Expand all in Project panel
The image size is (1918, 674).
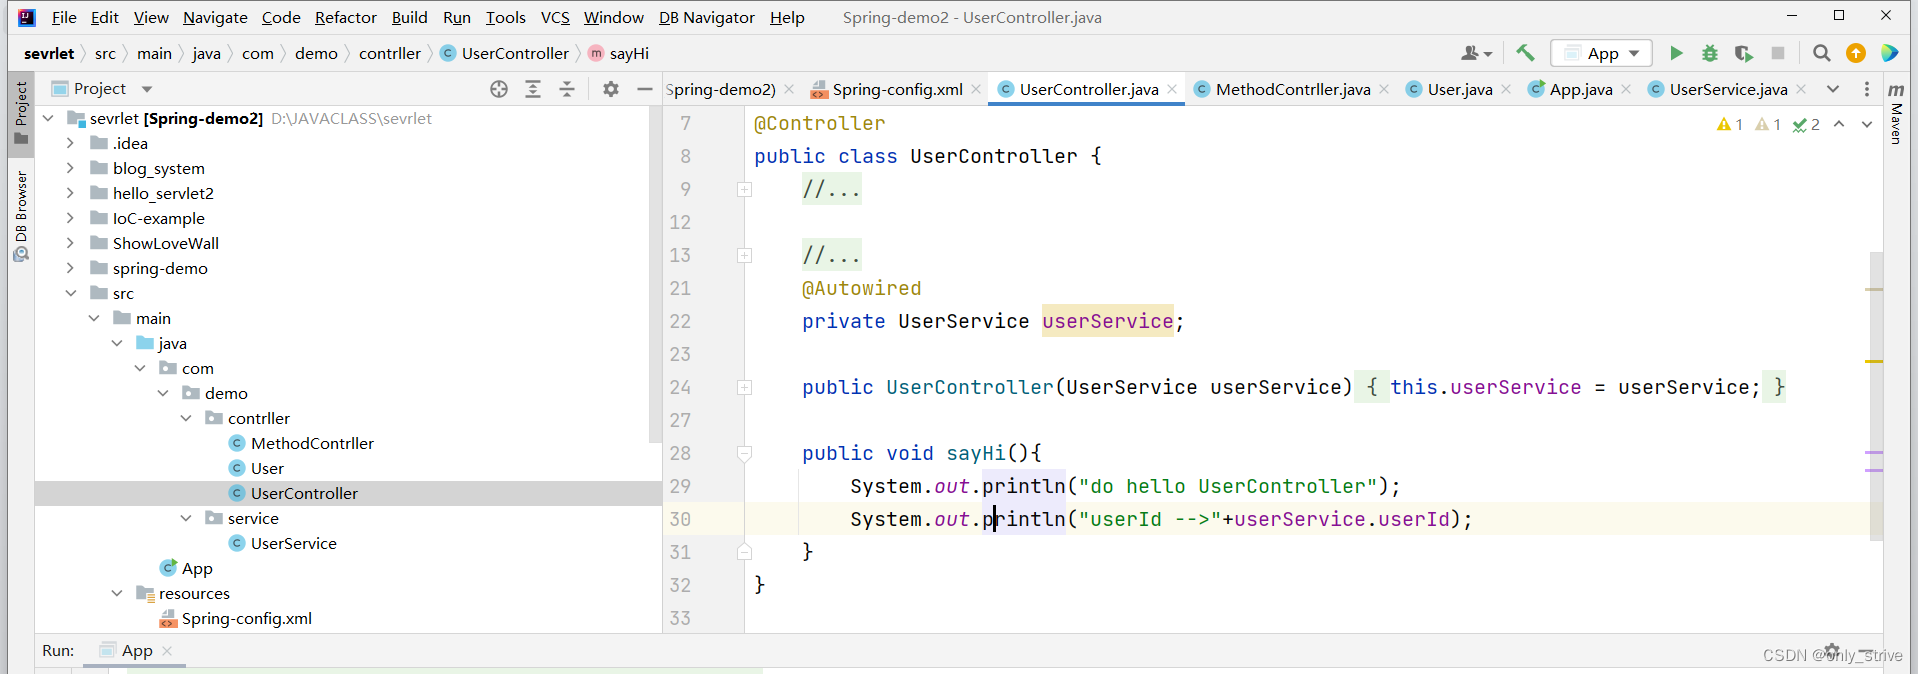pyautogui.click(x=533, y=89)
